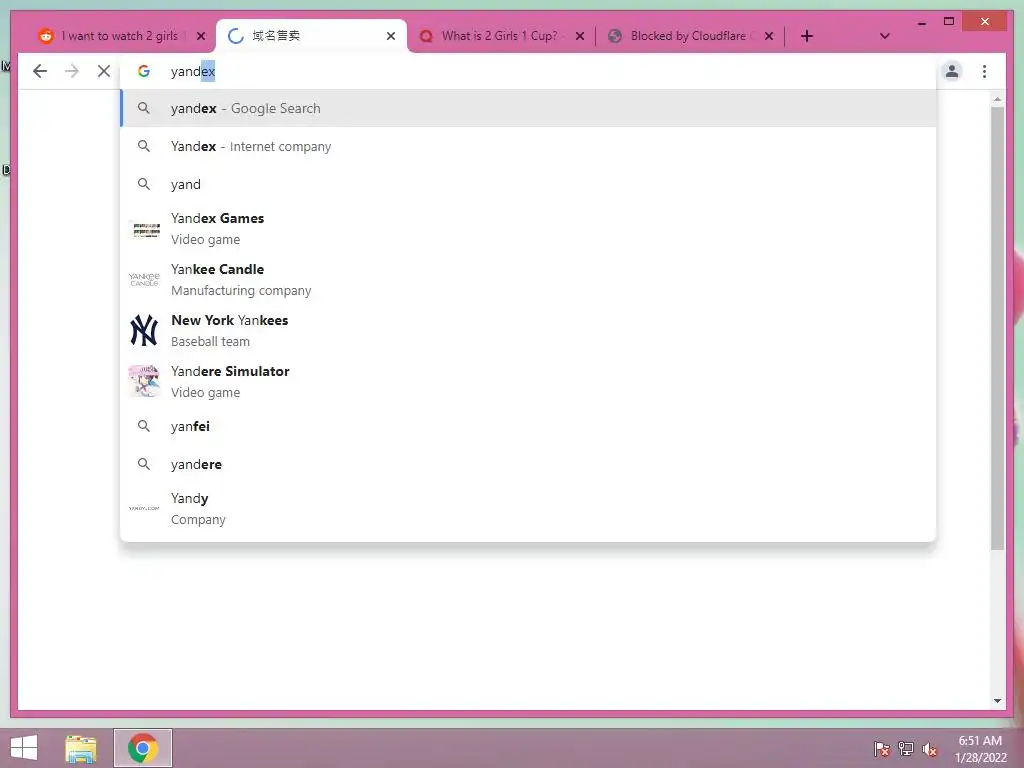
Task: Maximize the Chrome window
Action: point(949,22)
